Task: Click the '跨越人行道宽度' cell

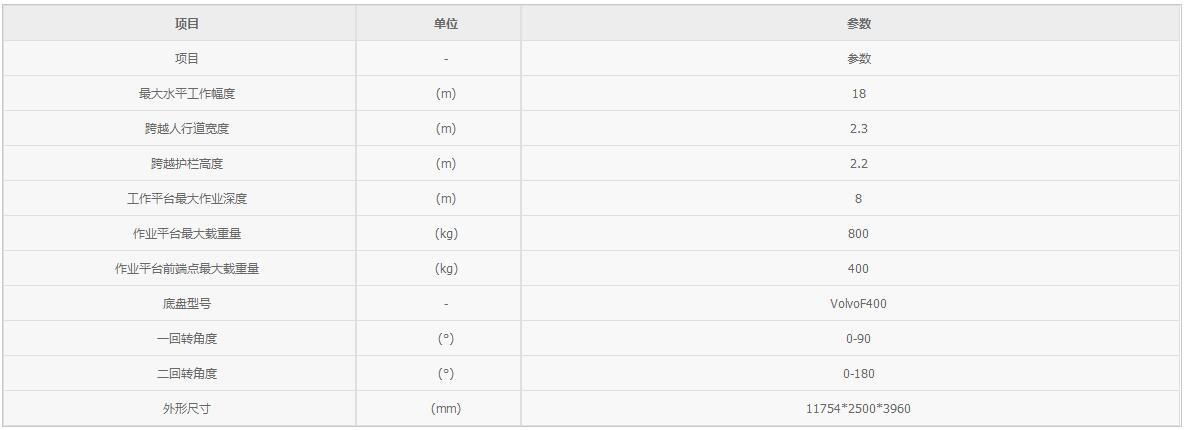Action: [x=187, y=129]
